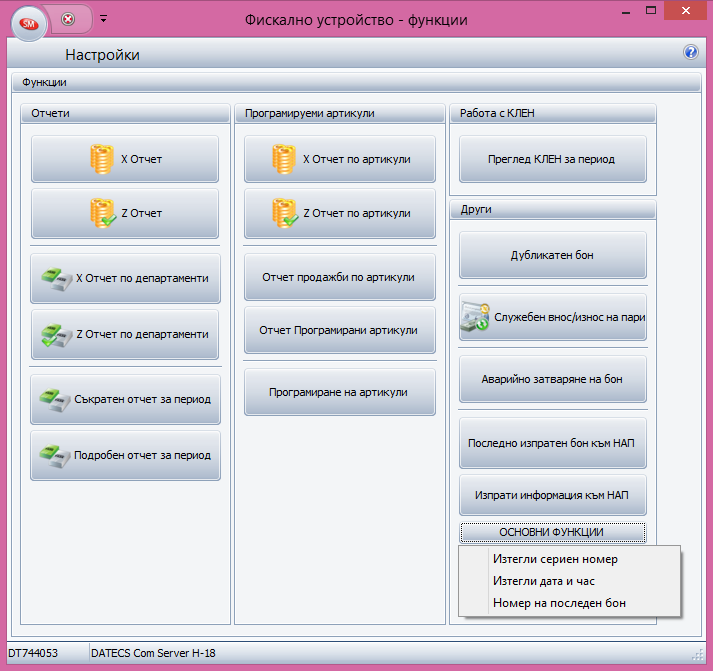Image resolution: width=713 pixels, height=671 pixels.
Task: Click the Други group header
Action: coord(552,210)
